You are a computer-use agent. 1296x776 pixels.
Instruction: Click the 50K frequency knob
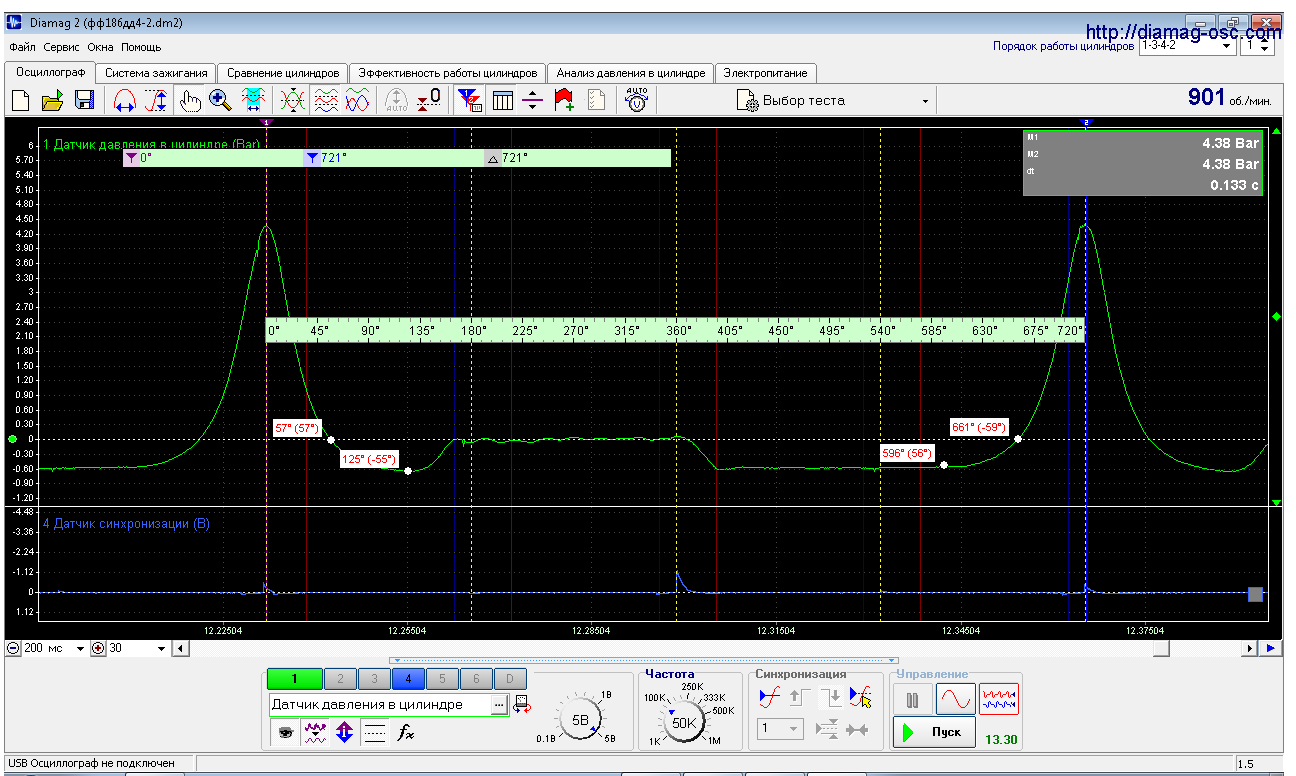tap(684, 722)
